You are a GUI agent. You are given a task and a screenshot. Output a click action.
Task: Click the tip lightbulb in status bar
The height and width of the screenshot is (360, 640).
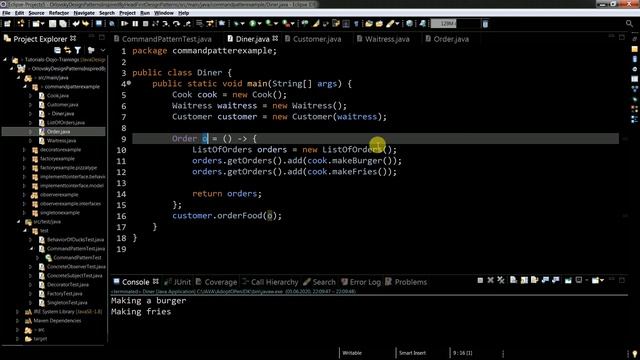point(635,353)
